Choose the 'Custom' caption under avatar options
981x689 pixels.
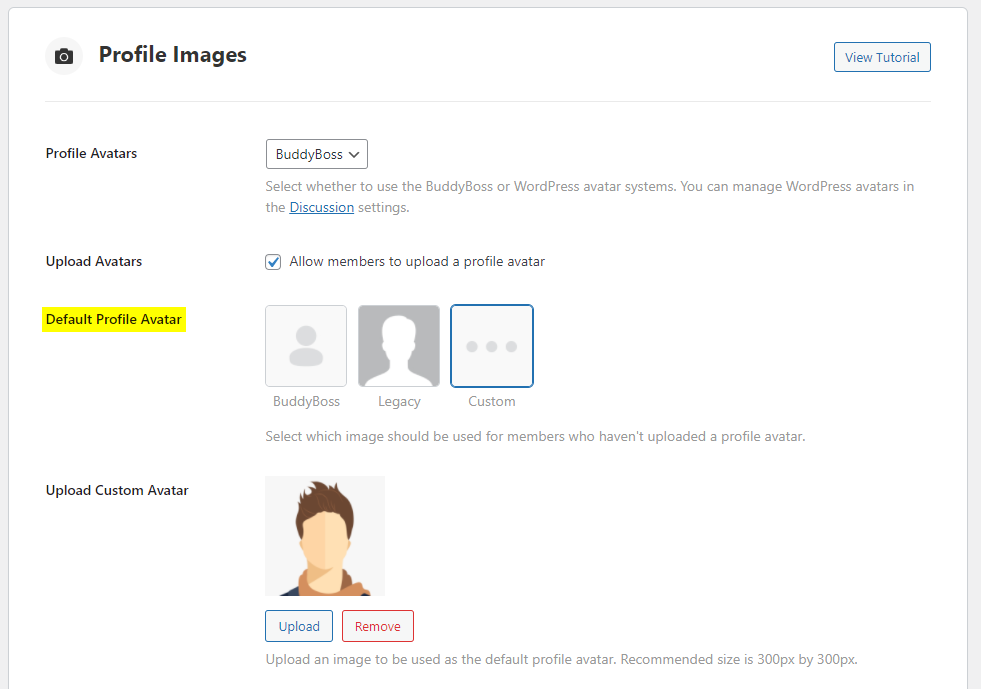(492, 401)
